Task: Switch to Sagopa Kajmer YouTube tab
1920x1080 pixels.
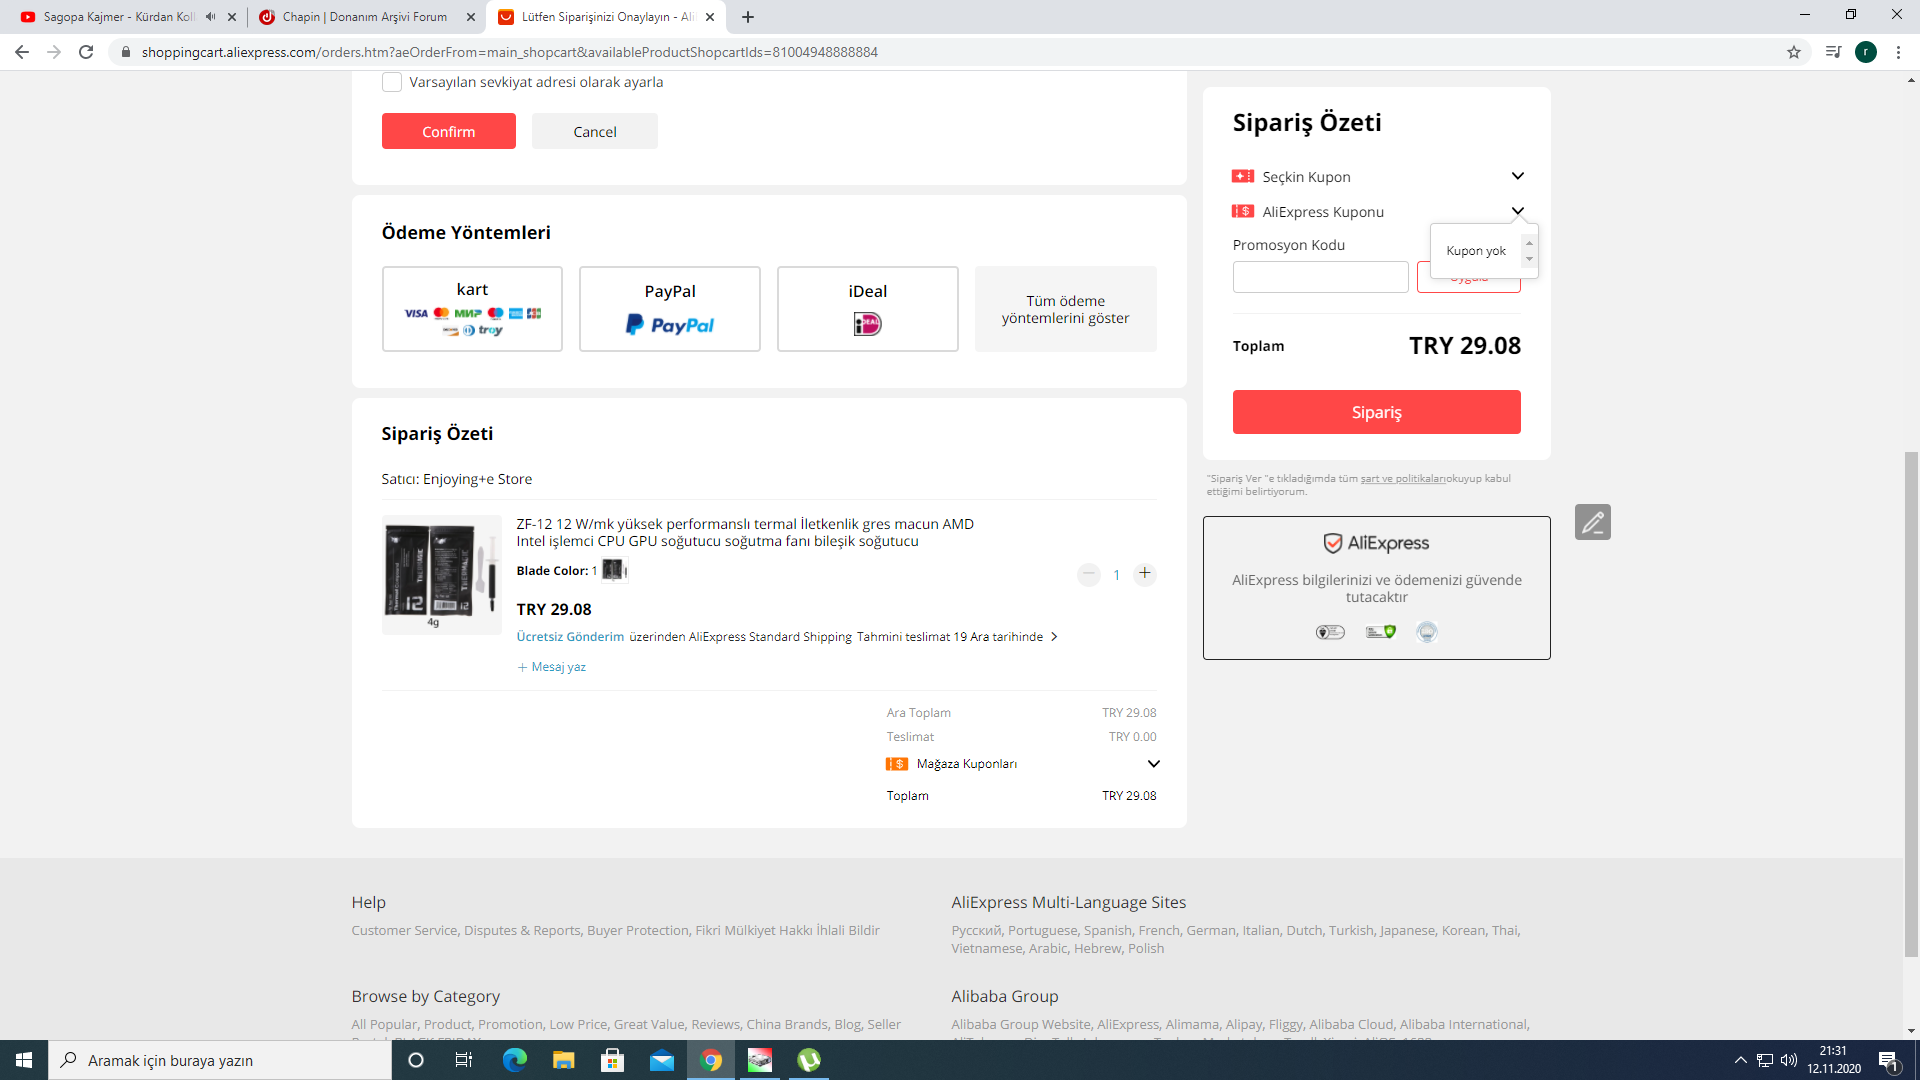Action: [118, 17]
